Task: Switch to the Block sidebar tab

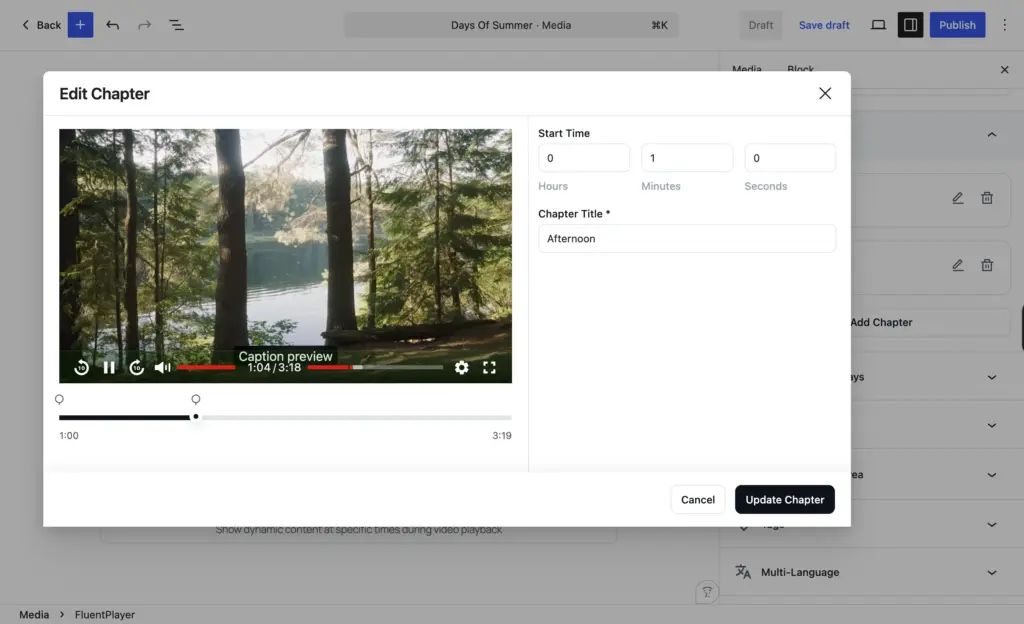Action: coord(800,68)
